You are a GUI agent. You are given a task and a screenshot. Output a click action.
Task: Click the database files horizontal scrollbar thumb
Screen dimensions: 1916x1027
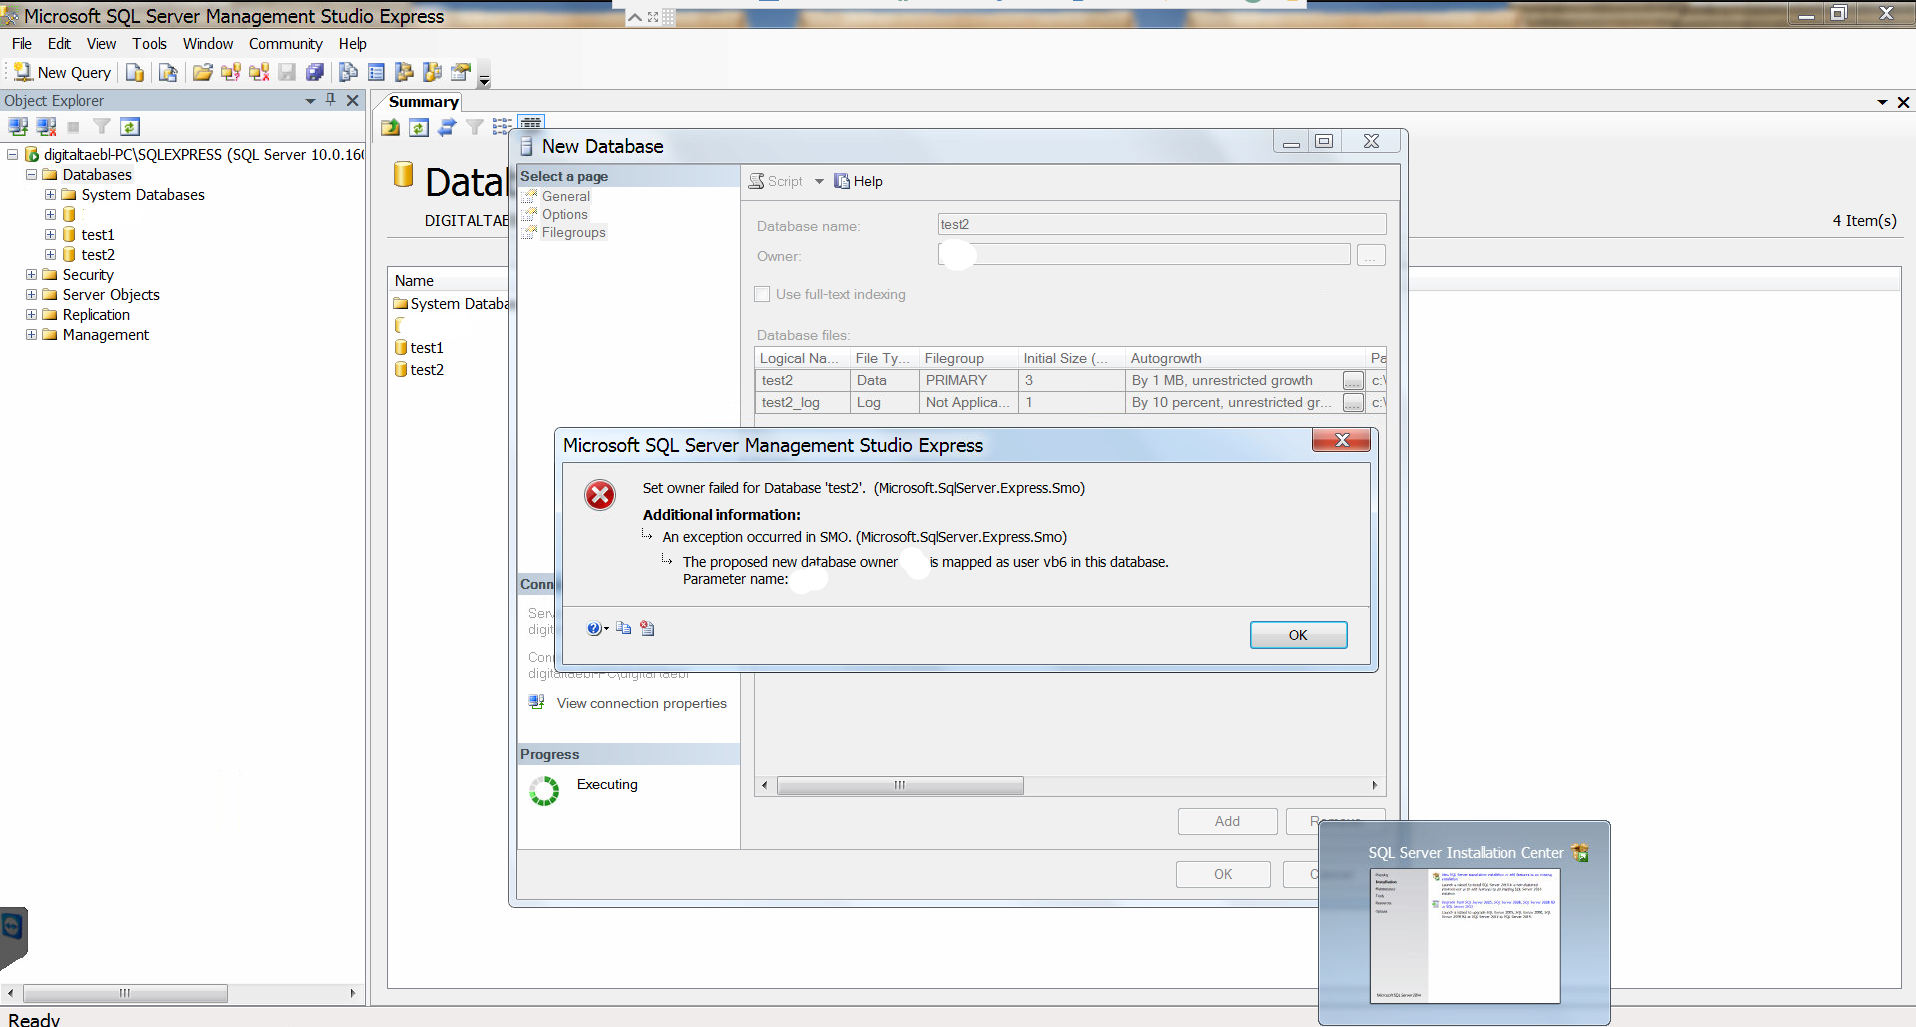(900, 785)
